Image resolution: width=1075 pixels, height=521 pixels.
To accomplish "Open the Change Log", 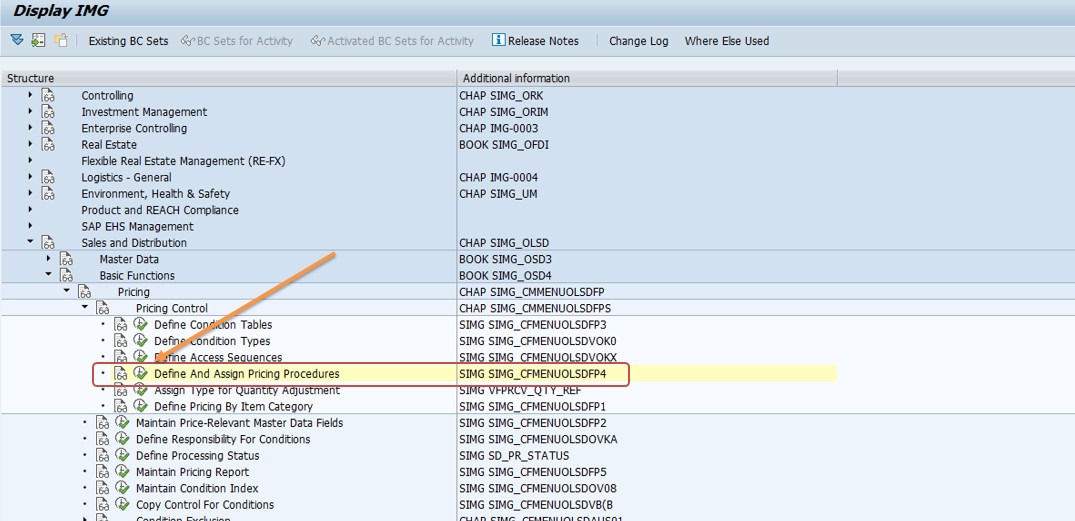I will click(639, 41).
